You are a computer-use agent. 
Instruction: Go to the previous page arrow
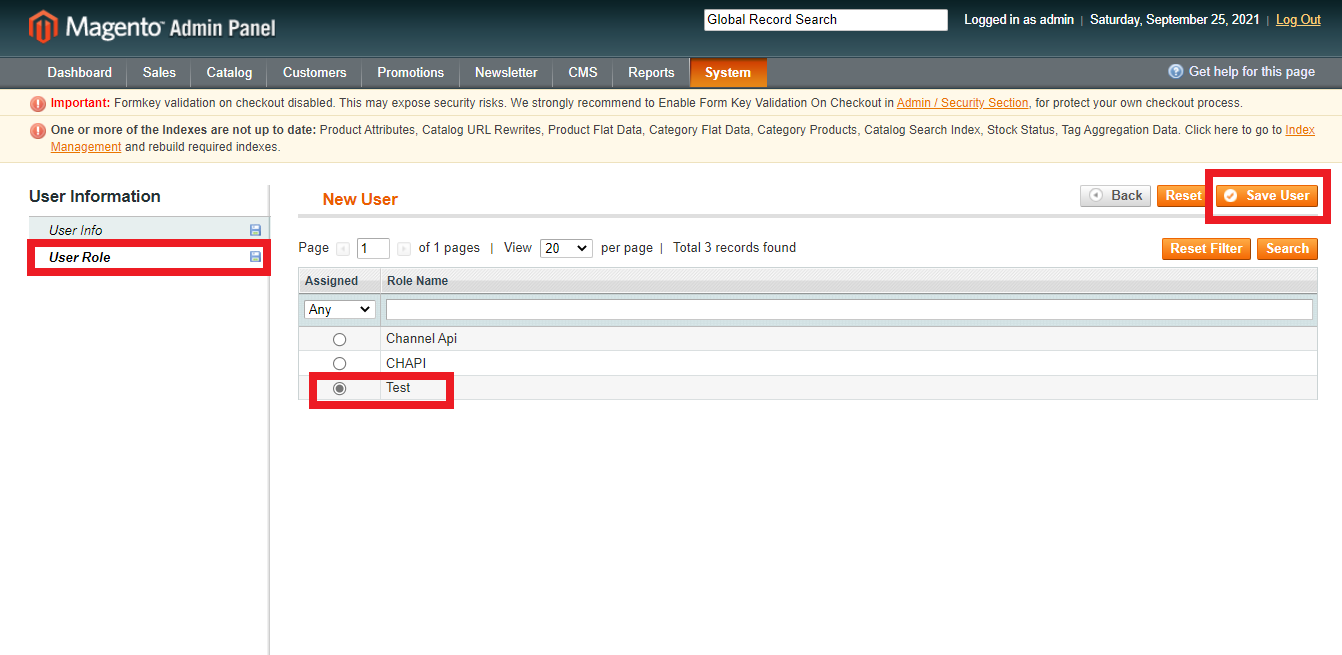(343, 249)
